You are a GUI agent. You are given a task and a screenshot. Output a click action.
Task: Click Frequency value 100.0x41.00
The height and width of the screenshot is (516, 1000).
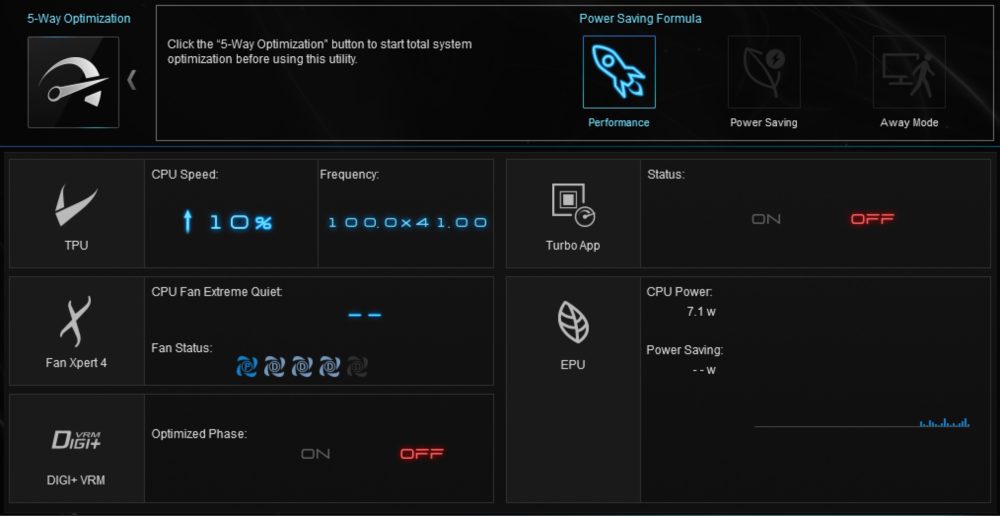click(x=408, y=223)
